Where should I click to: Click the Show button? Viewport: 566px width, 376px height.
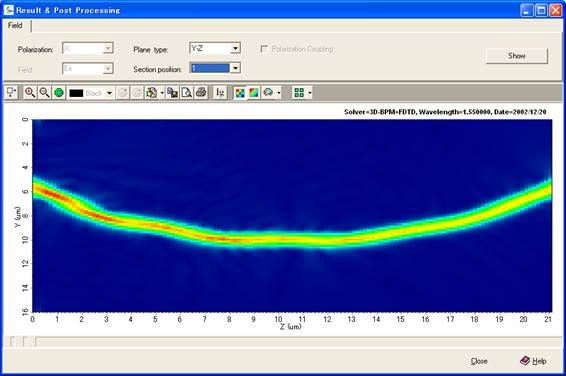(517, 56)
